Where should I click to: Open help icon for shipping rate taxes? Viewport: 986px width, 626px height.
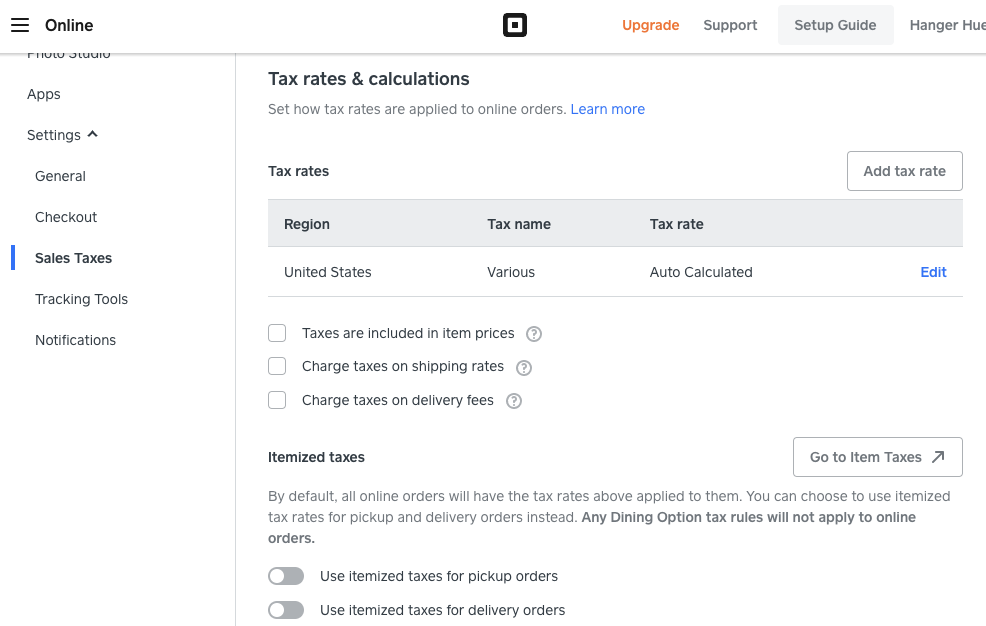524,367
